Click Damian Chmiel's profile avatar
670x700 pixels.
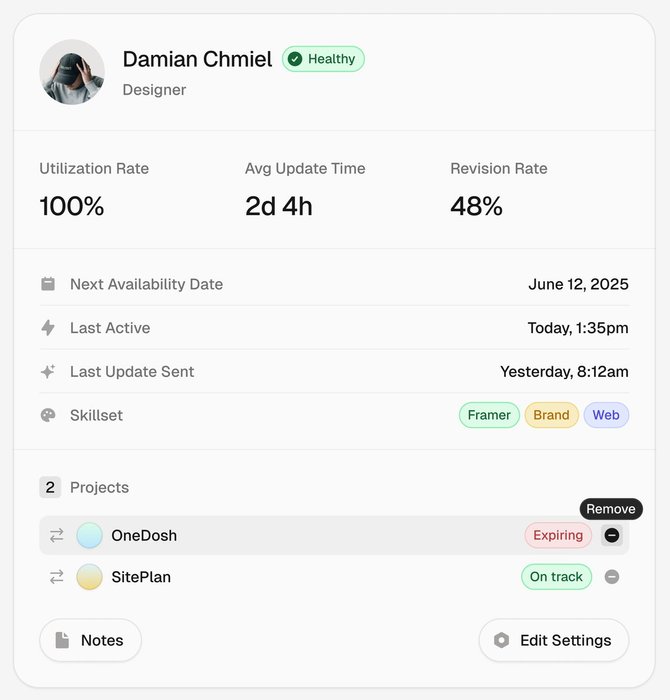pos(72,72)
